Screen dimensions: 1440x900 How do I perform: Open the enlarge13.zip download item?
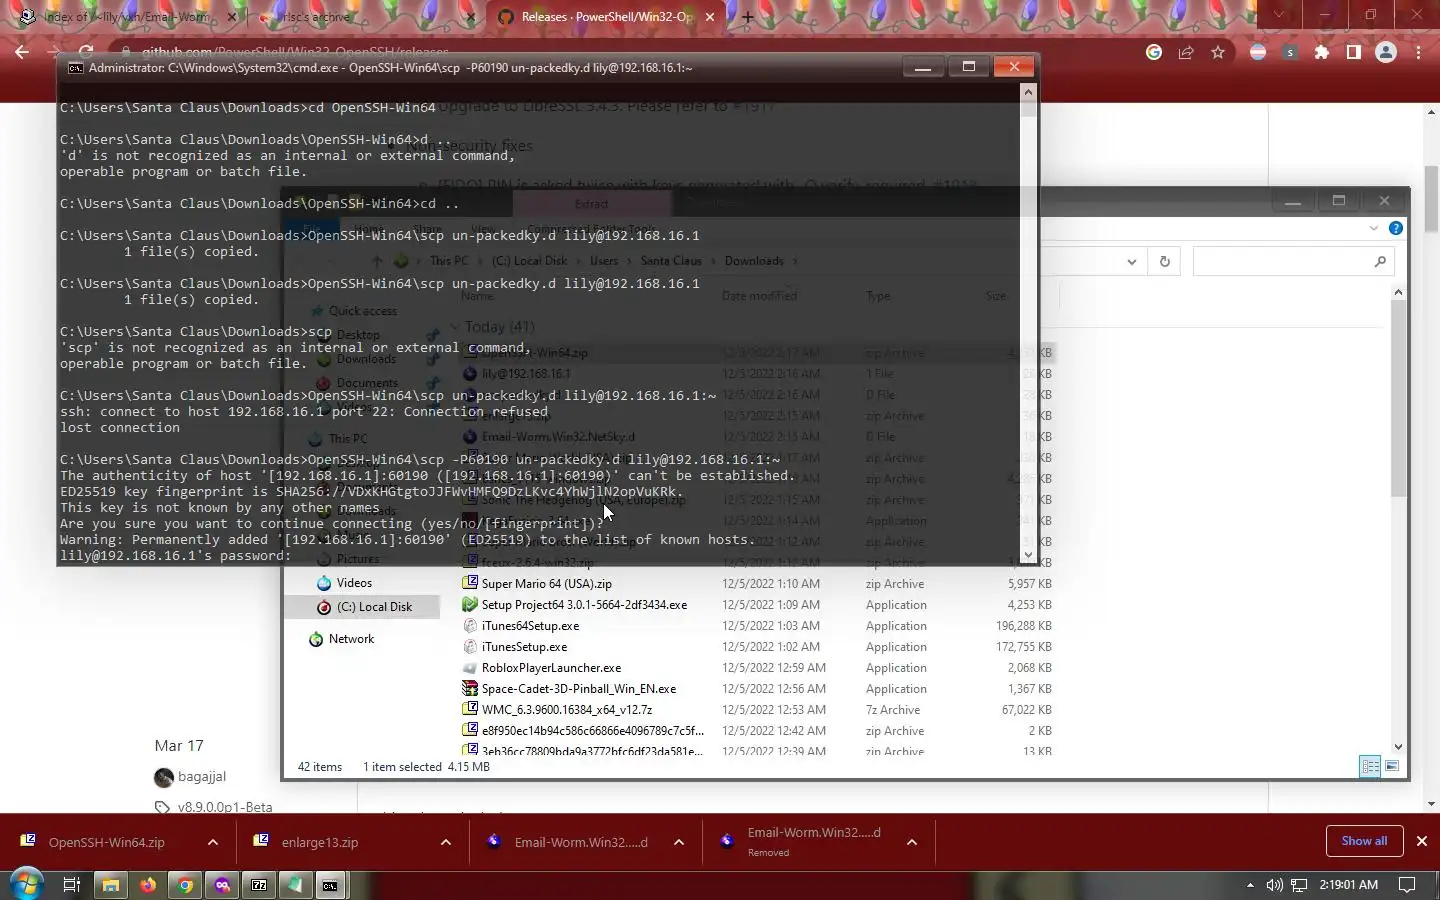pyautogui.click(x=320, y=842)
